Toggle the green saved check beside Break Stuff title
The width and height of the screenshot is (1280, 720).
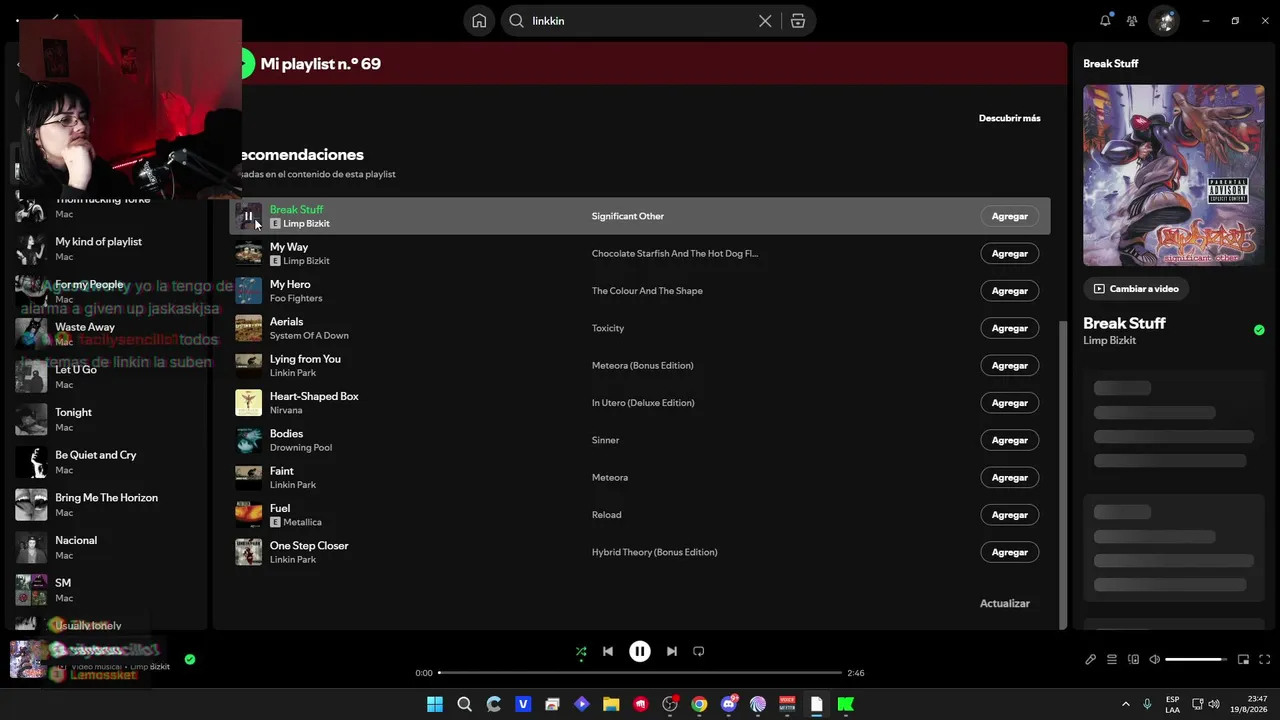tap(1259, 330)
